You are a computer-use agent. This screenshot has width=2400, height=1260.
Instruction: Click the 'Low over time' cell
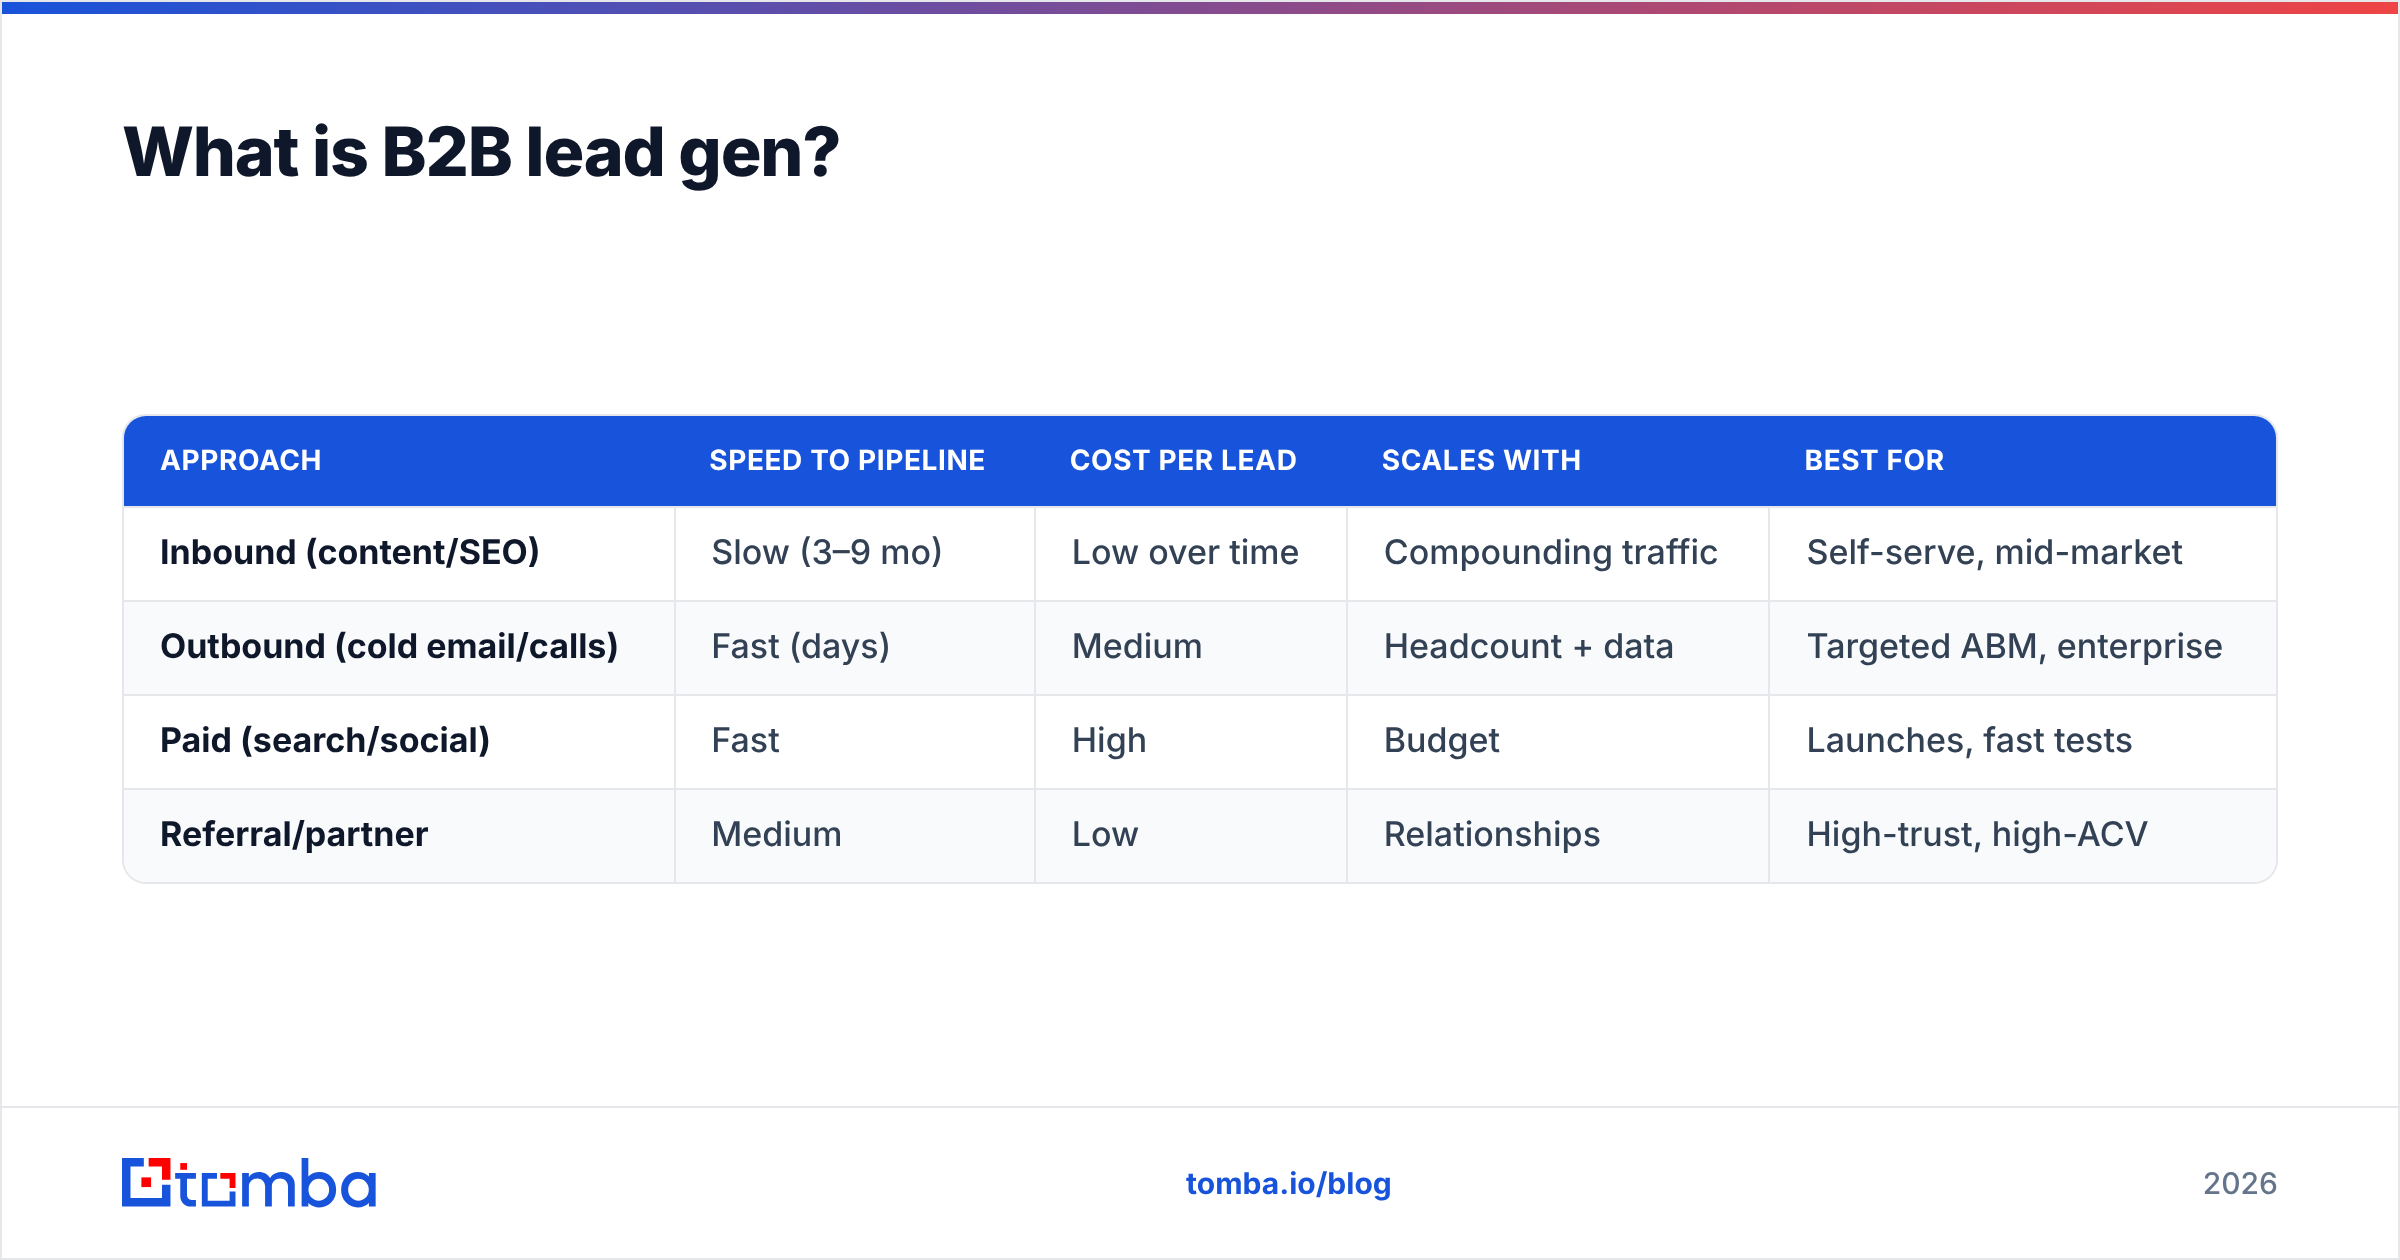point(1190,553)
